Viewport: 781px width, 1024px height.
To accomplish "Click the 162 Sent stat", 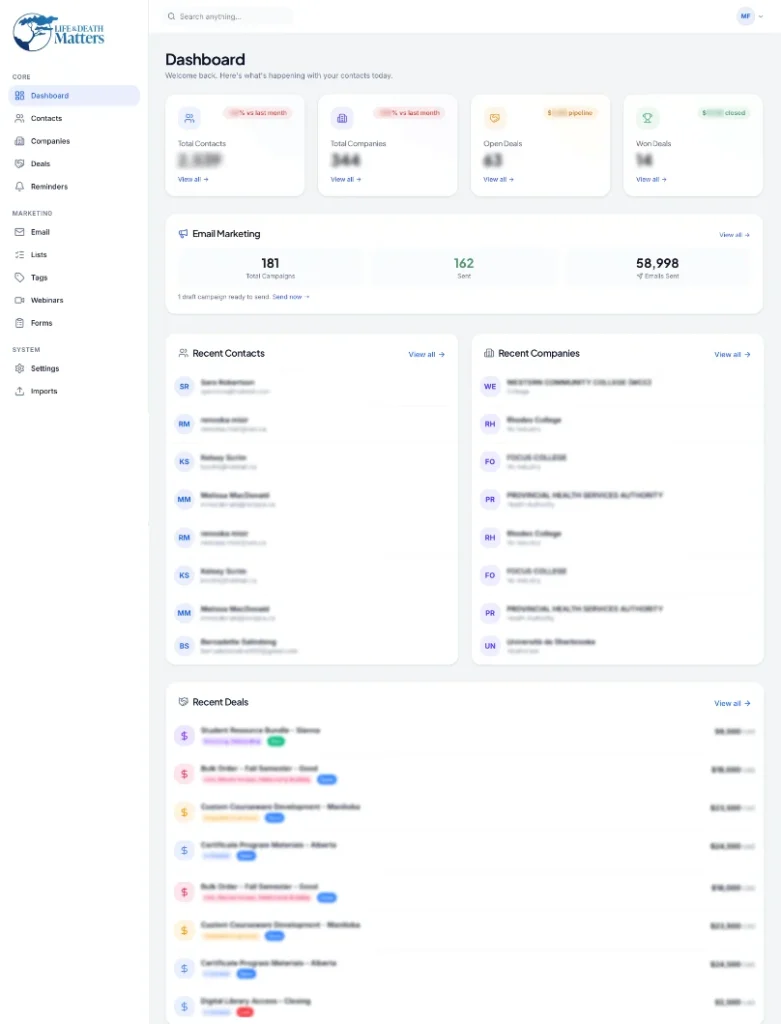I will 464,268.
